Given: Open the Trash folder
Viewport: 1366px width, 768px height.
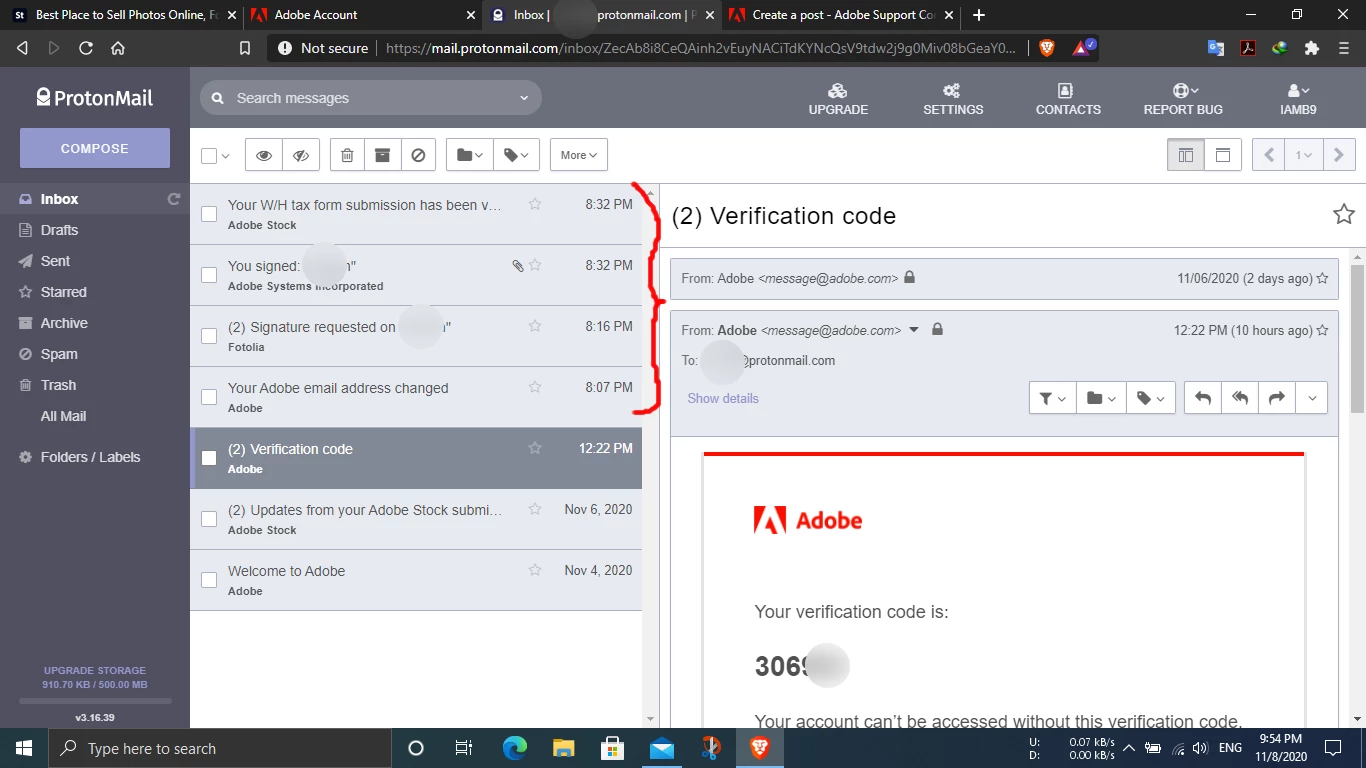Looking at the screenshot, I should click(58, 385).
